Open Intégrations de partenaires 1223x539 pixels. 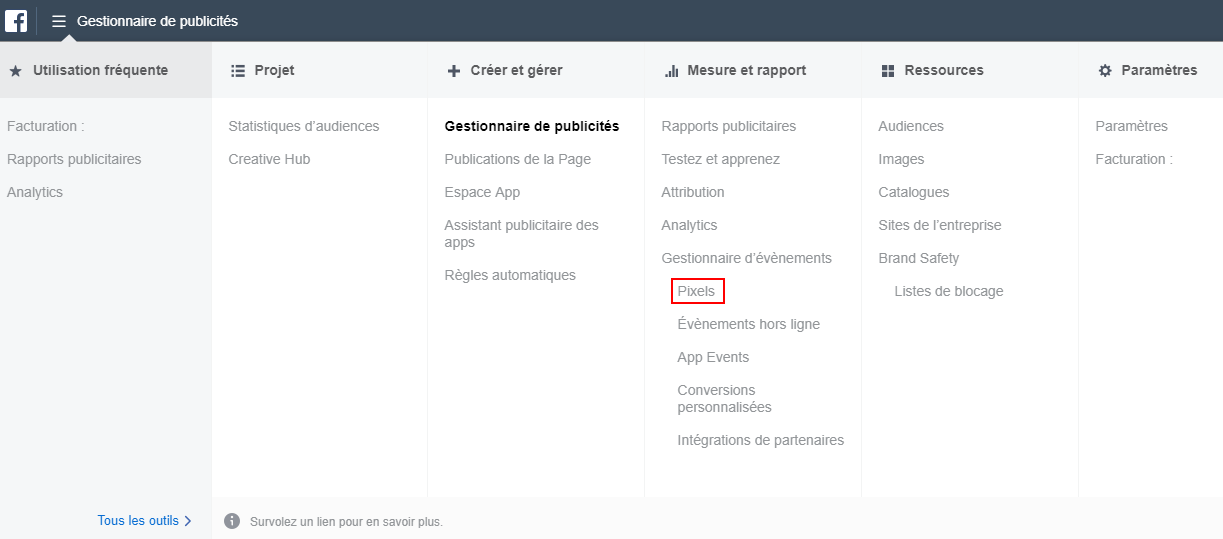click(761, 440)
